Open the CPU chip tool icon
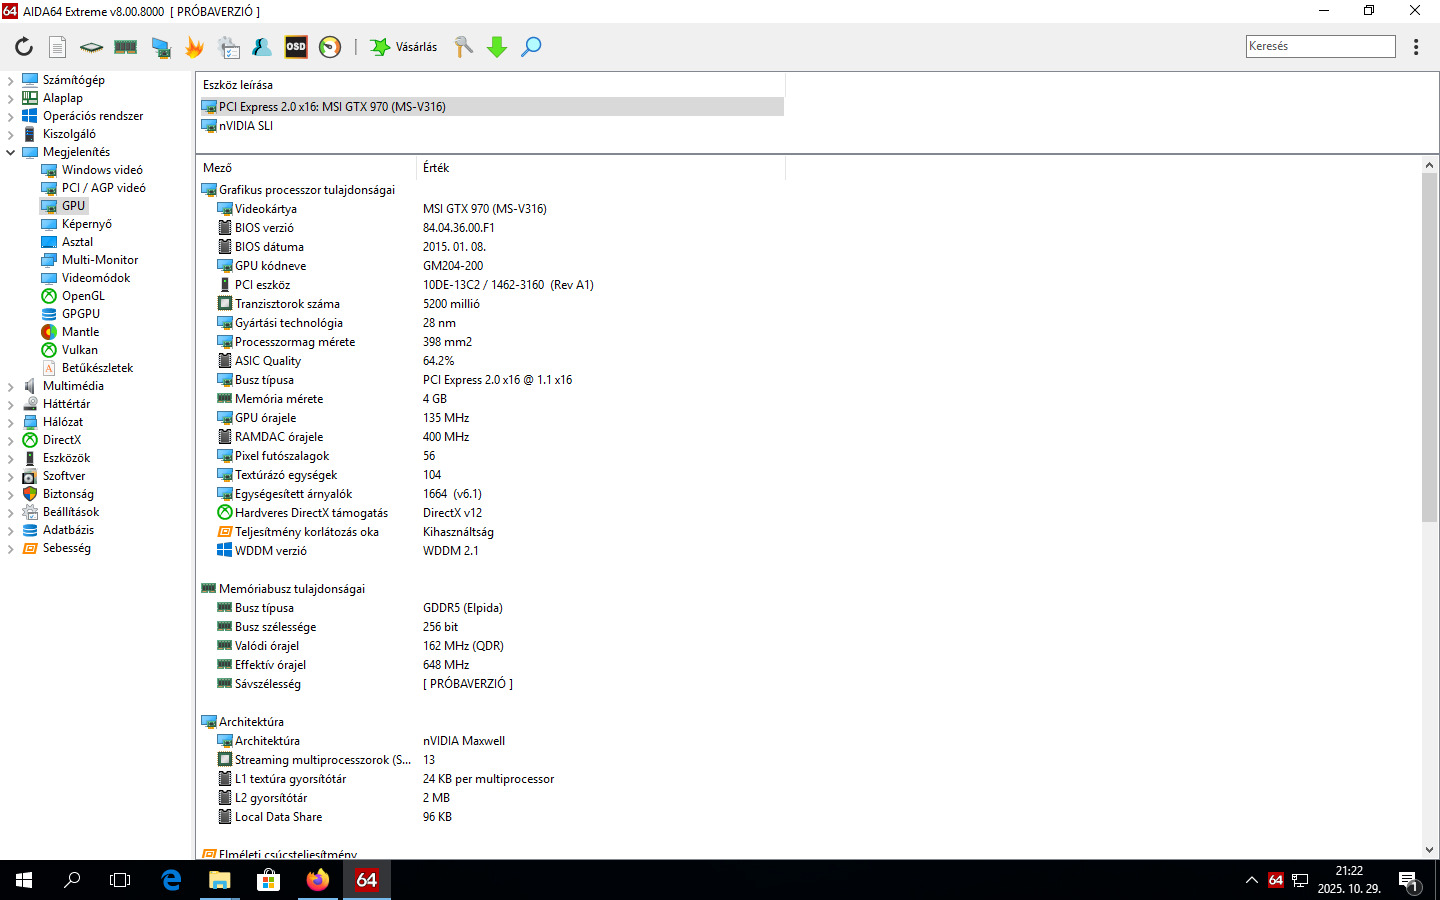The image size is (1440, 900). 91,47
